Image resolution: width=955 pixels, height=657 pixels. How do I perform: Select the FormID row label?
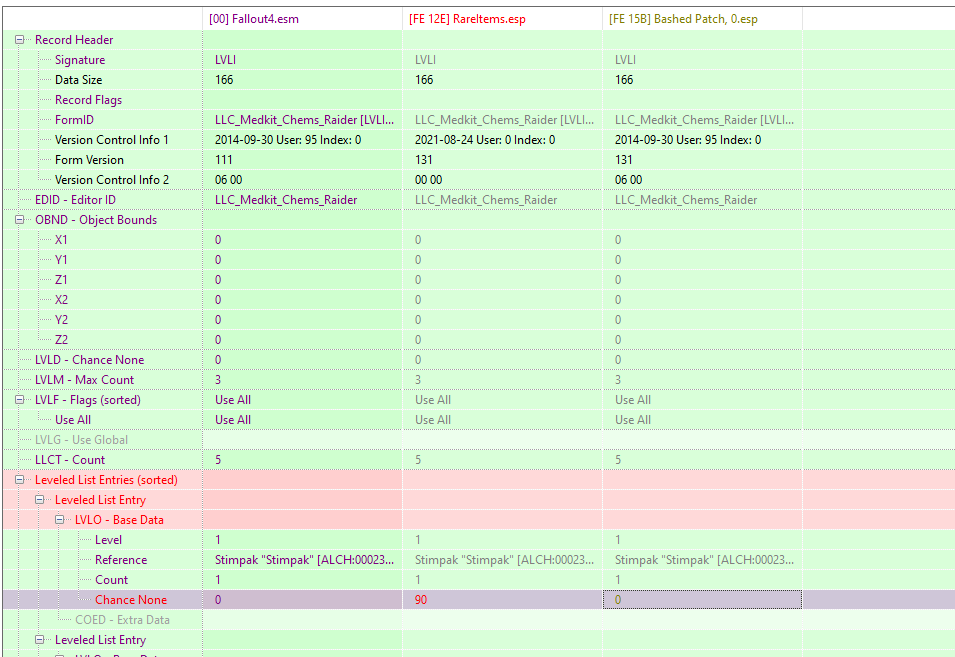(74, 120)
